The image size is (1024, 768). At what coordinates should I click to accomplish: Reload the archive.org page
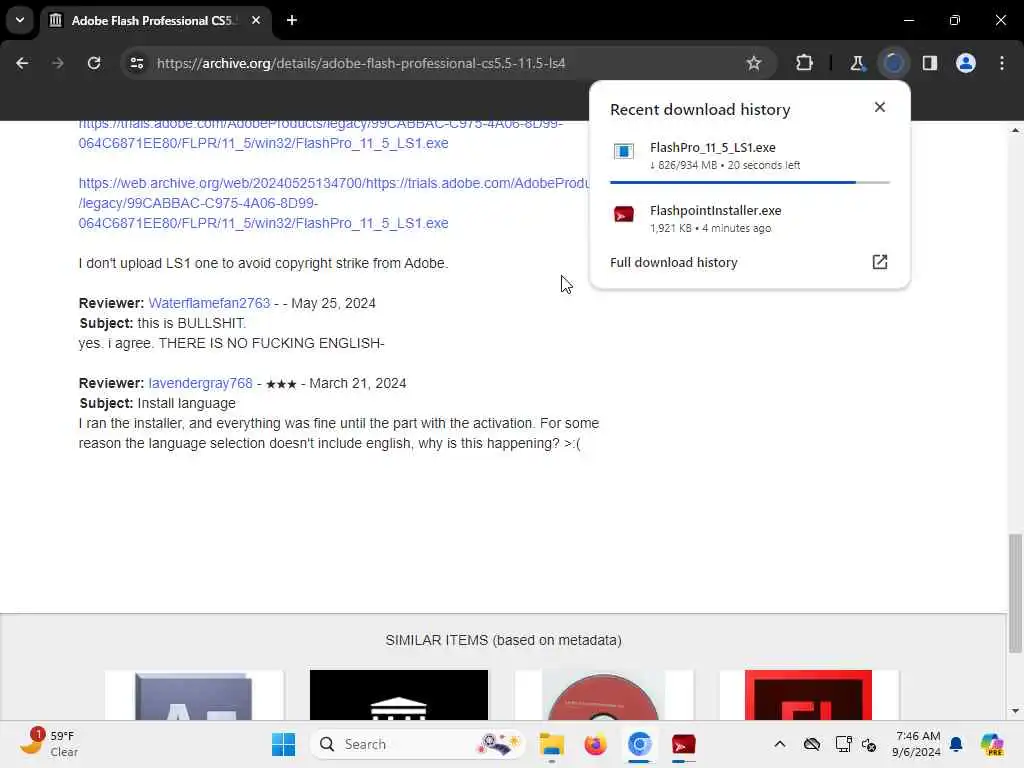pyautogui.click(x=94, y=63)
